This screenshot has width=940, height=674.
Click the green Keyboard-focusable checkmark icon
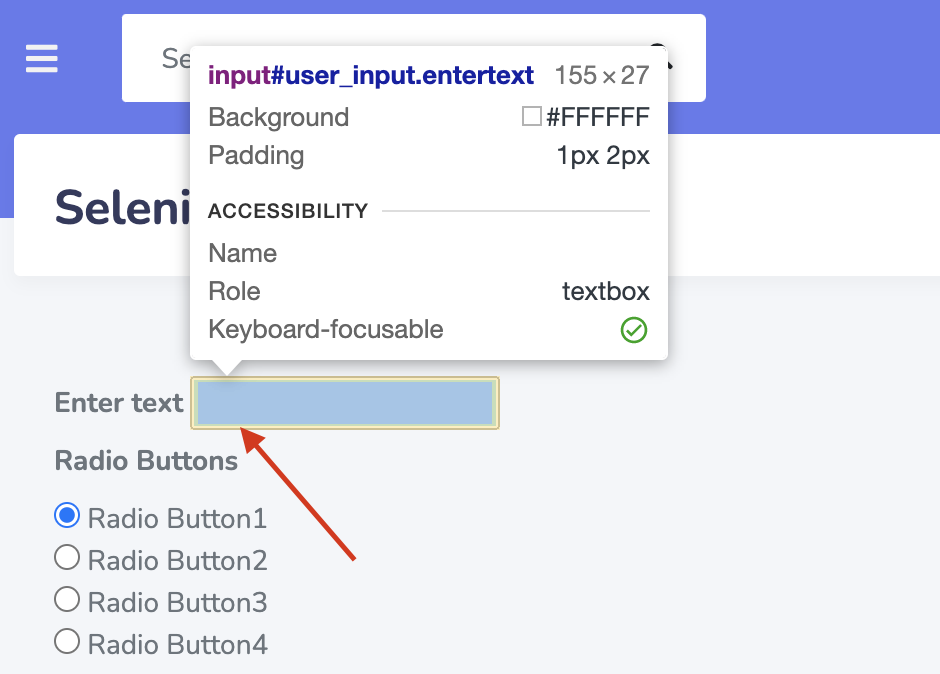(634, 330)
